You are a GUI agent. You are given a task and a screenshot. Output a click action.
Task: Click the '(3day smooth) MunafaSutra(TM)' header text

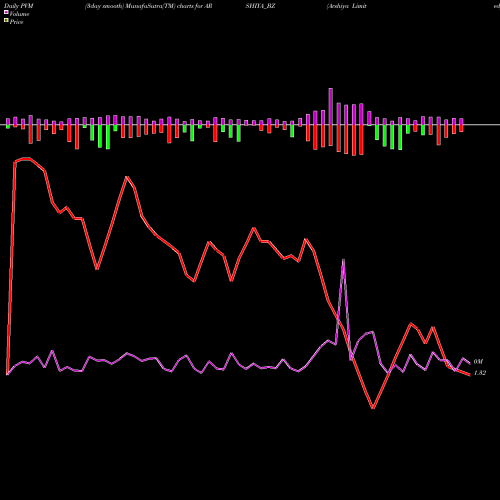[x=130, y=6]
